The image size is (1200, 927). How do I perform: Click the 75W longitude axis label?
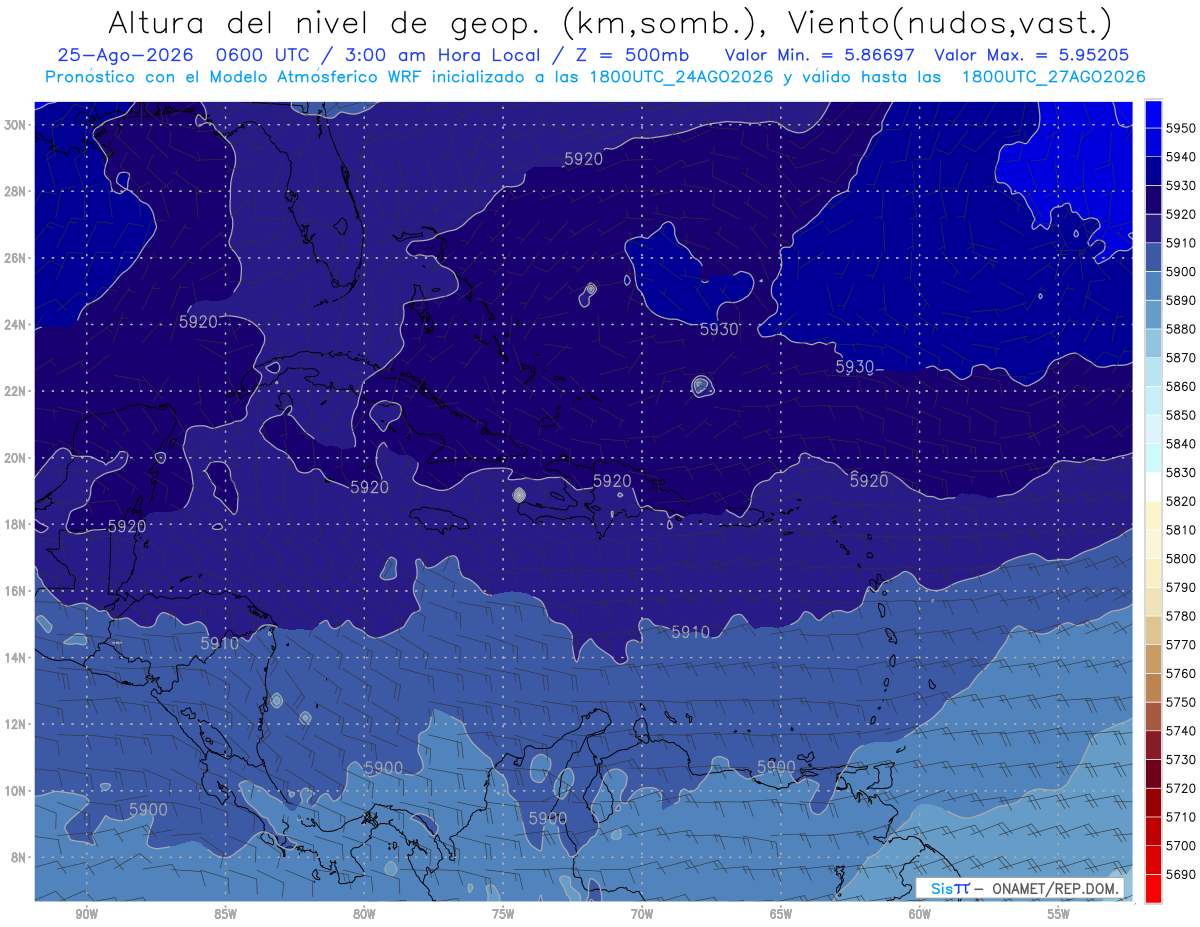click(x=503, y=914)
